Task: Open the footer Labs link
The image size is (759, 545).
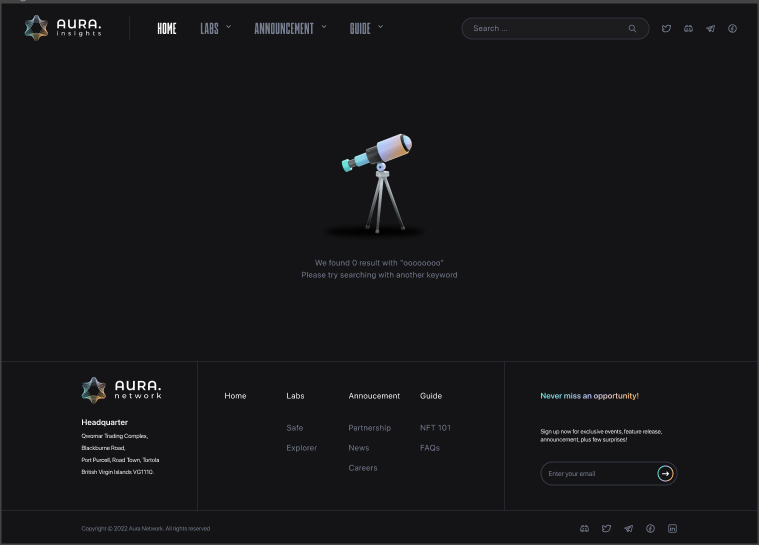Action: 295,396
